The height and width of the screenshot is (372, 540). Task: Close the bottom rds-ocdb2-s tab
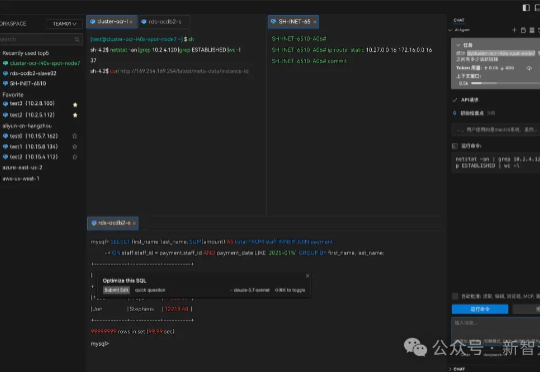click(134, 224)
